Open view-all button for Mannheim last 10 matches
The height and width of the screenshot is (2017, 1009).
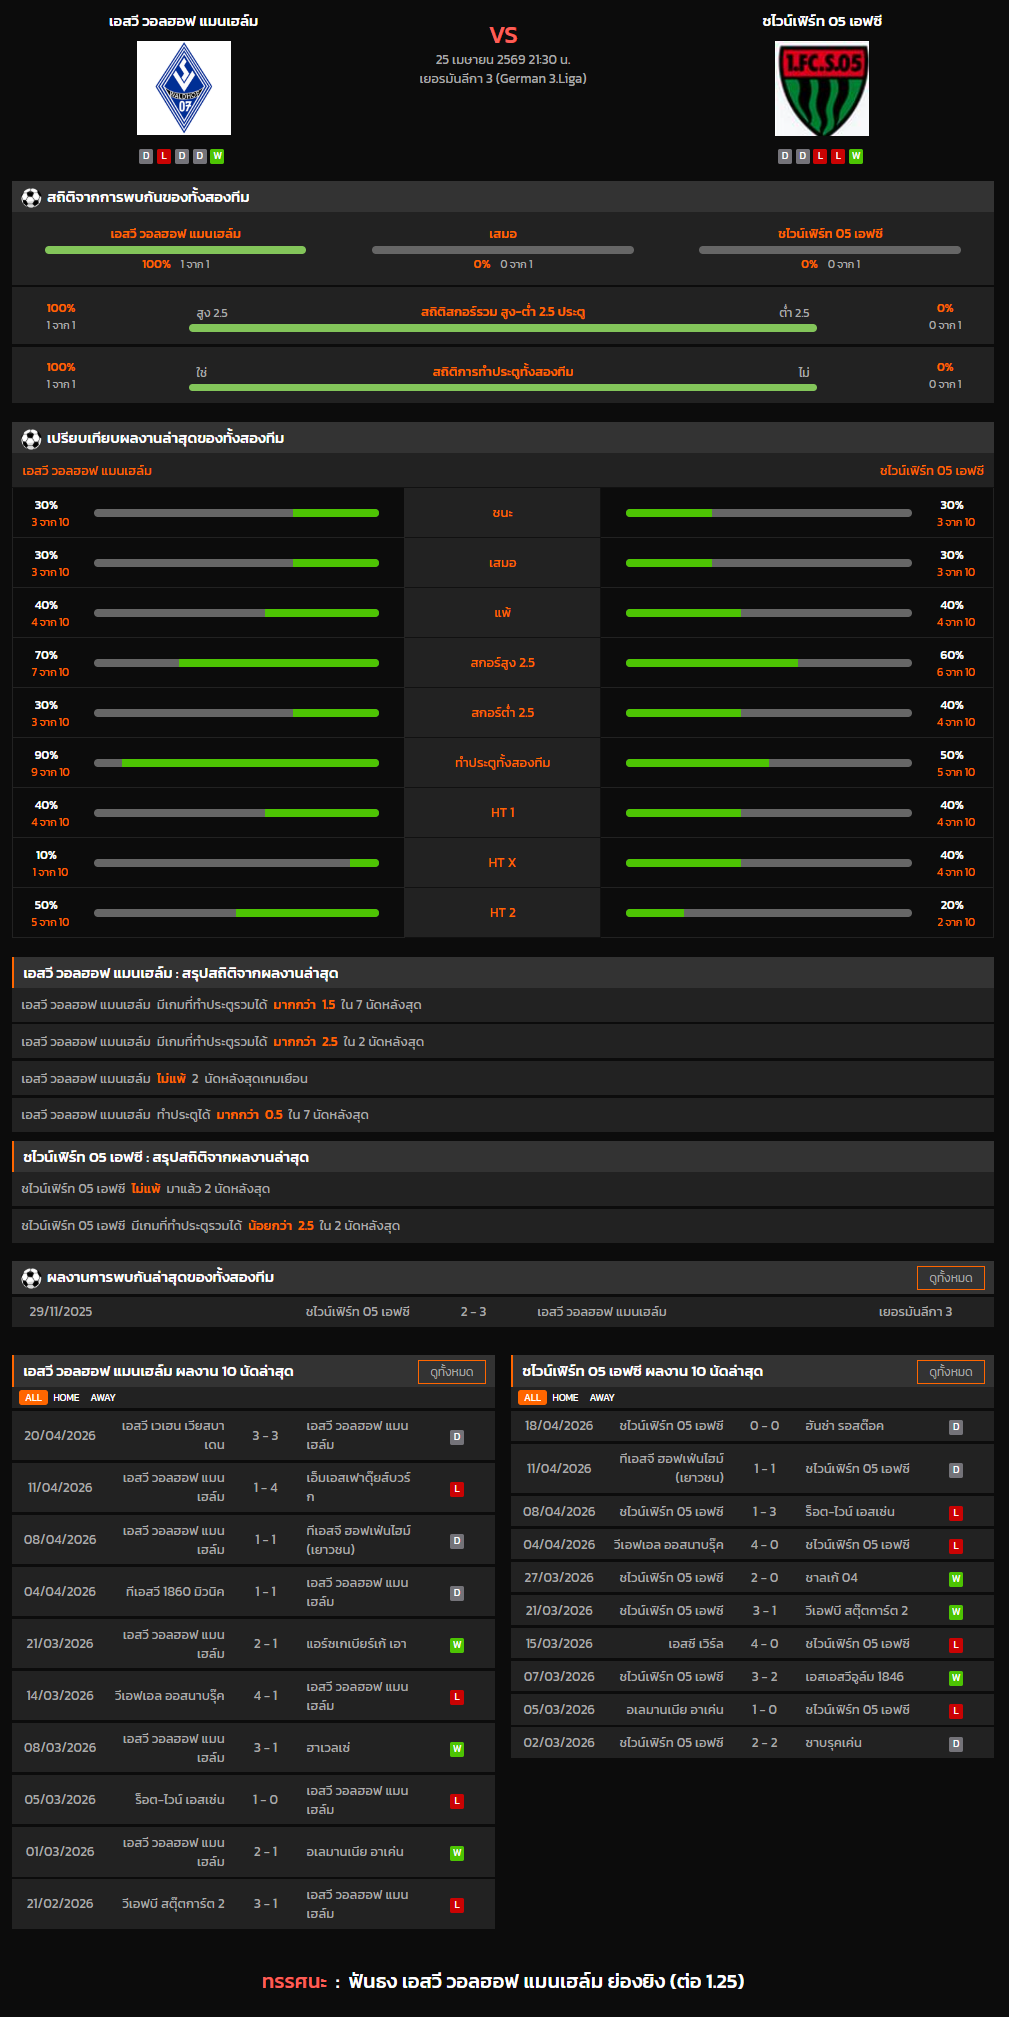click(x=451, y=1372)
